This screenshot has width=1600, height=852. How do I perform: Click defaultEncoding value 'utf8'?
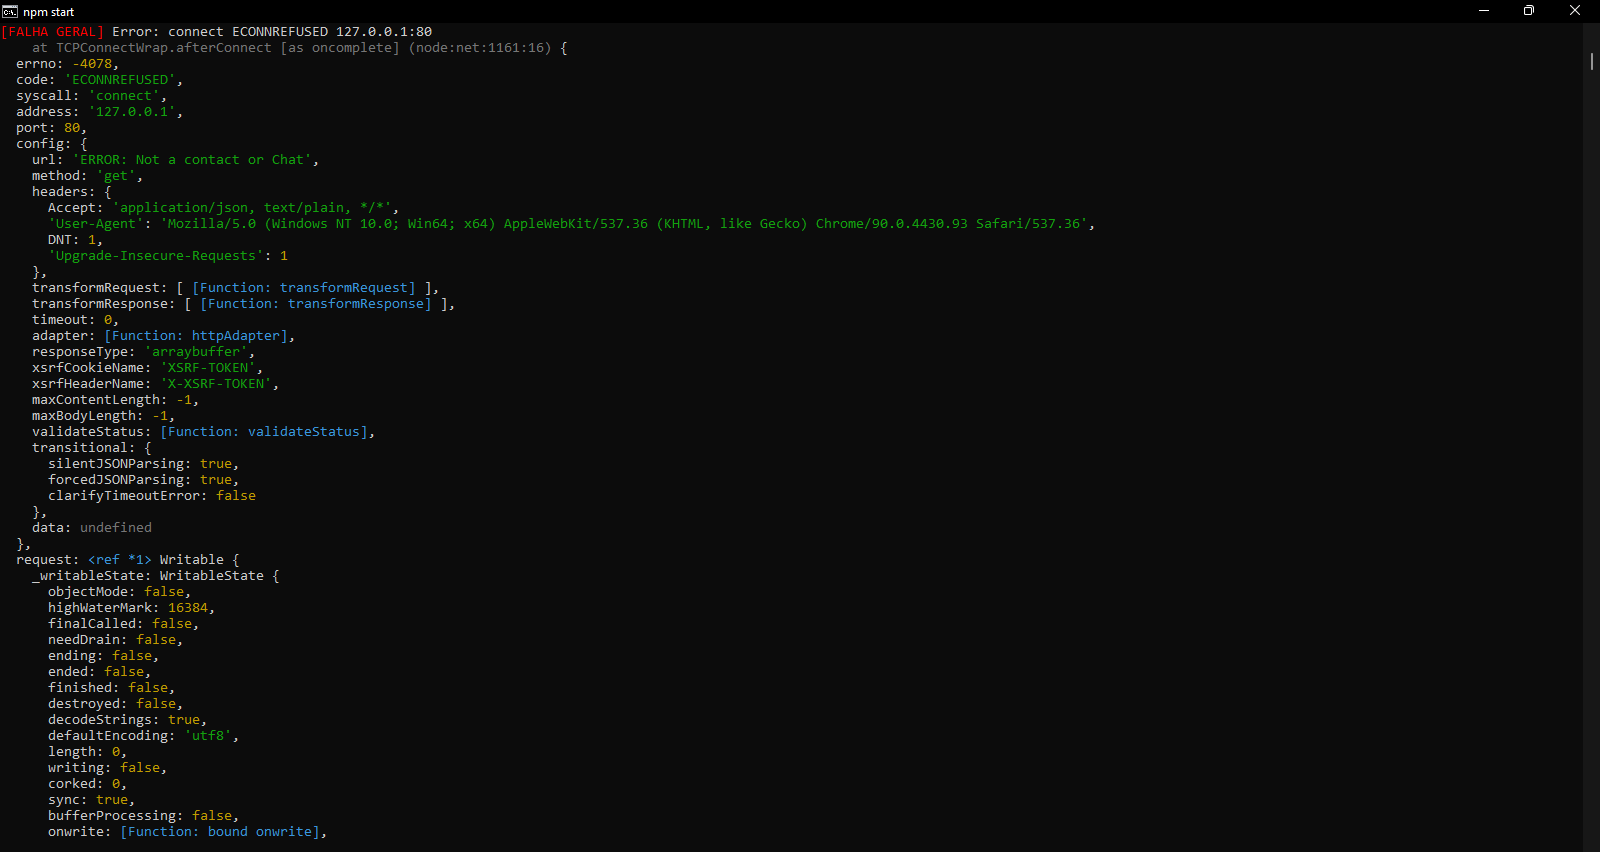coord(208,736)
